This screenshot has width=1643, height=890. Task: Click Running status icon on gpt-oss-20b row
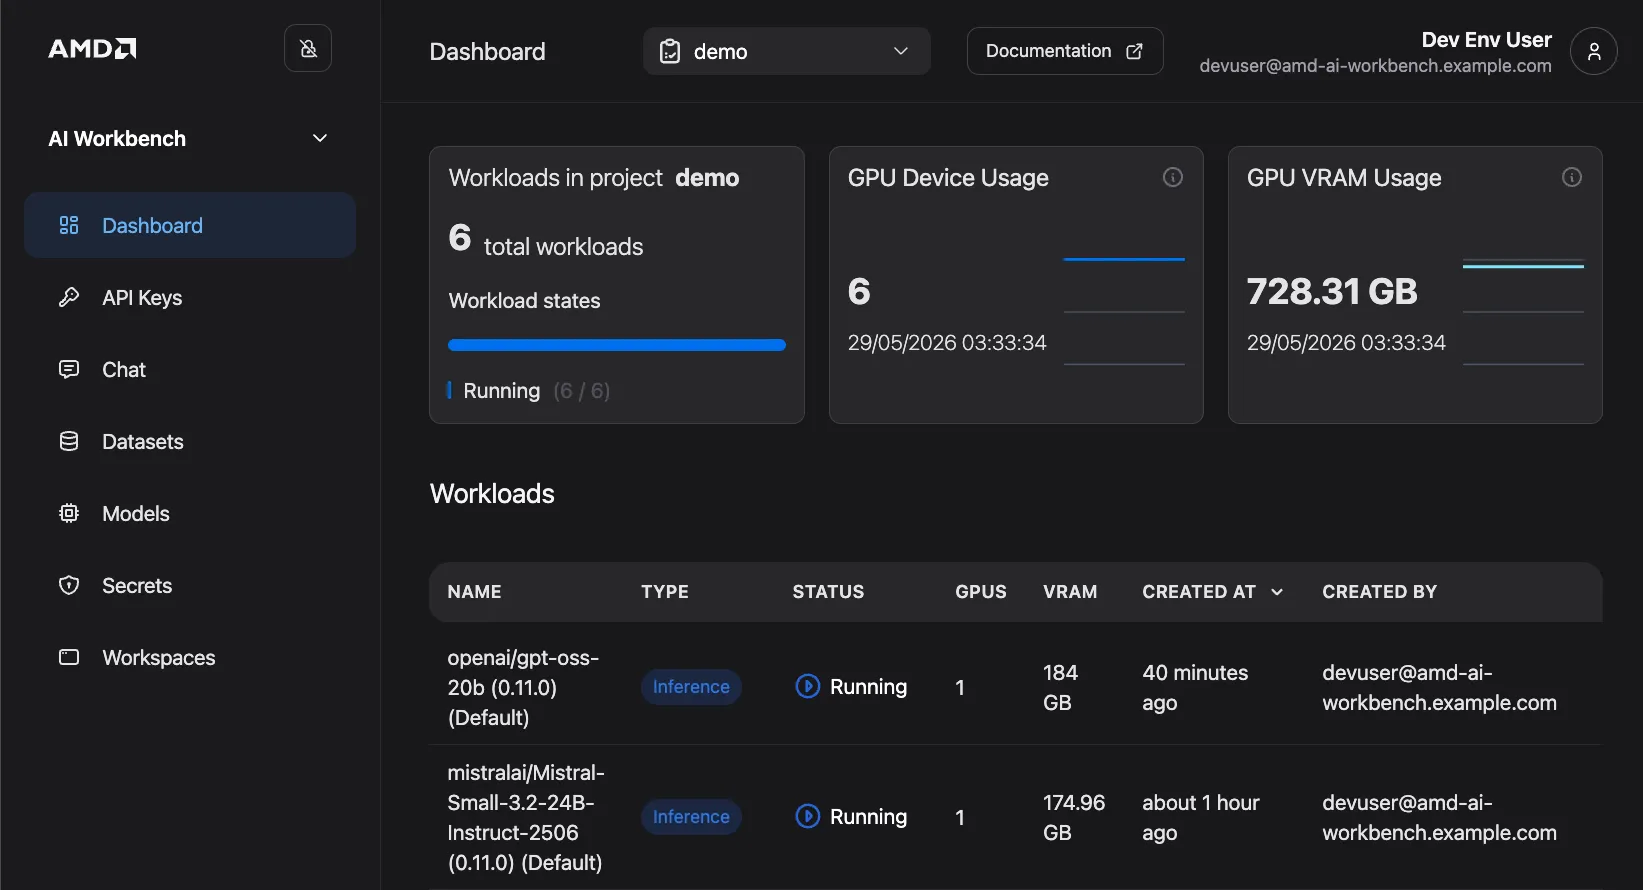pyautogui.click(x=807, y=686)
